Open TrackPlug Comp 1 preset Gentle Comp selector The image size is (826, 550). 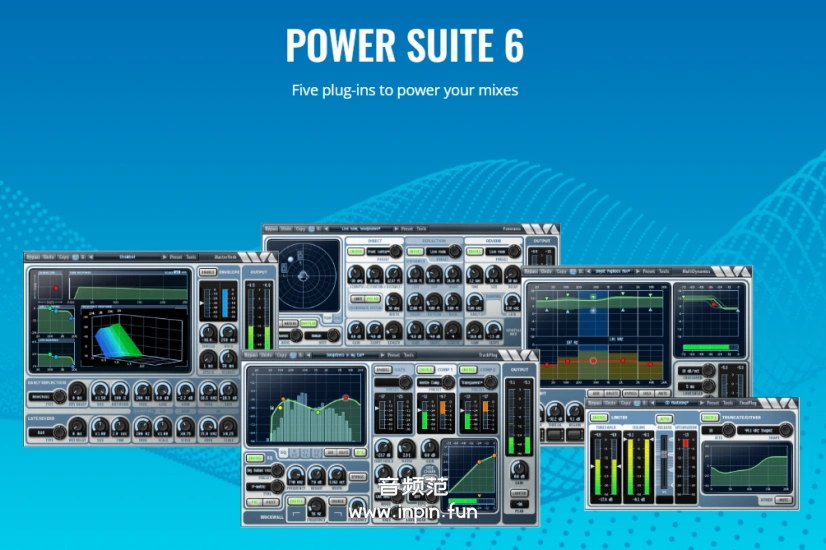(436, 382)
